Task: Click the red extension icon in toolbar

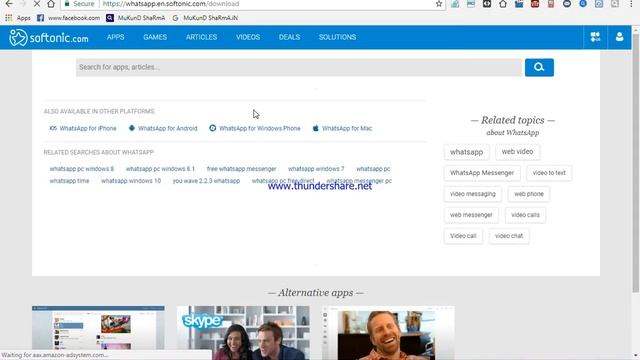Action: [x=535, y=4]
